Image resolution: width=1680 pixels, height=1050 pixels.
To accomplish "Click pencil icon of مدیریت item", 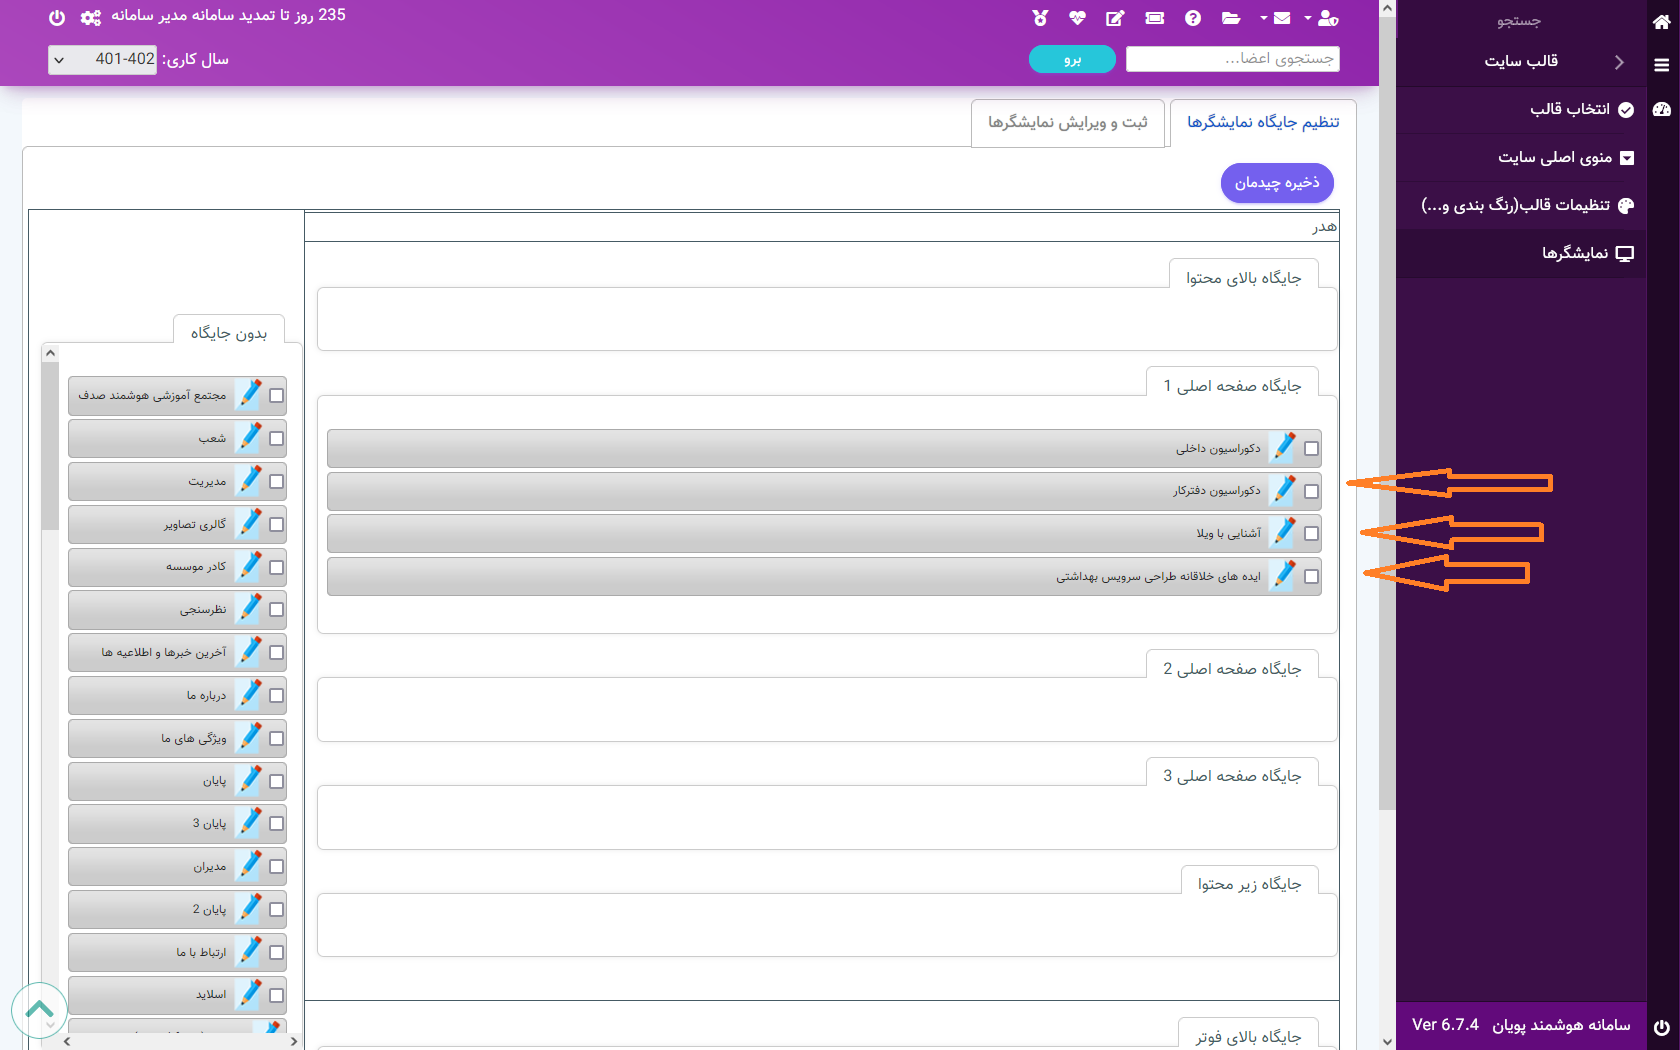I will coord(249,481).
